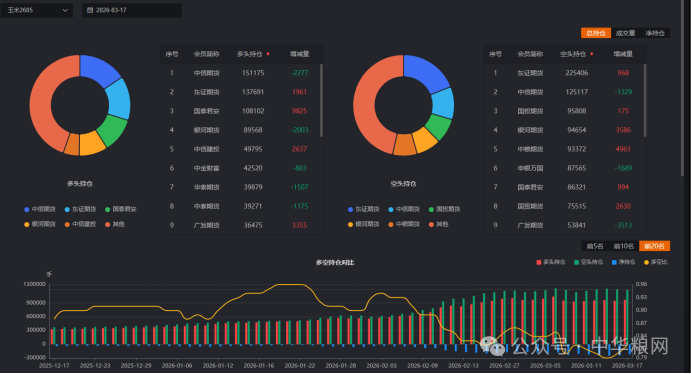The width and height of the screenshot is (691, 374).
Task: Hide the 多空比 line in bar chart legend
Action: [x=656, y=262]
